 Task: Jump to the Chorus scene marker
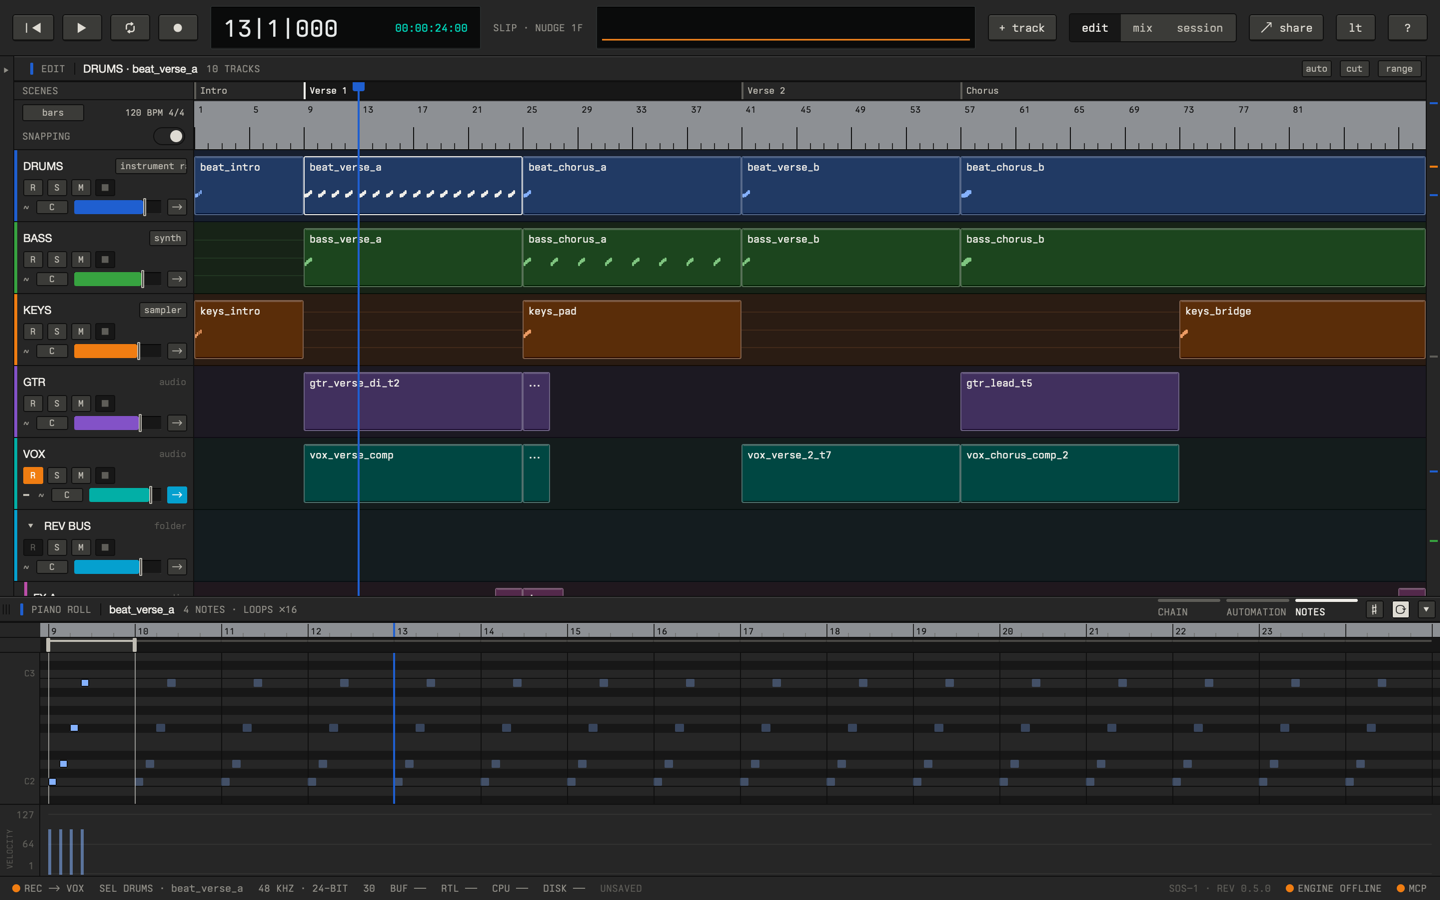[982, 91]
